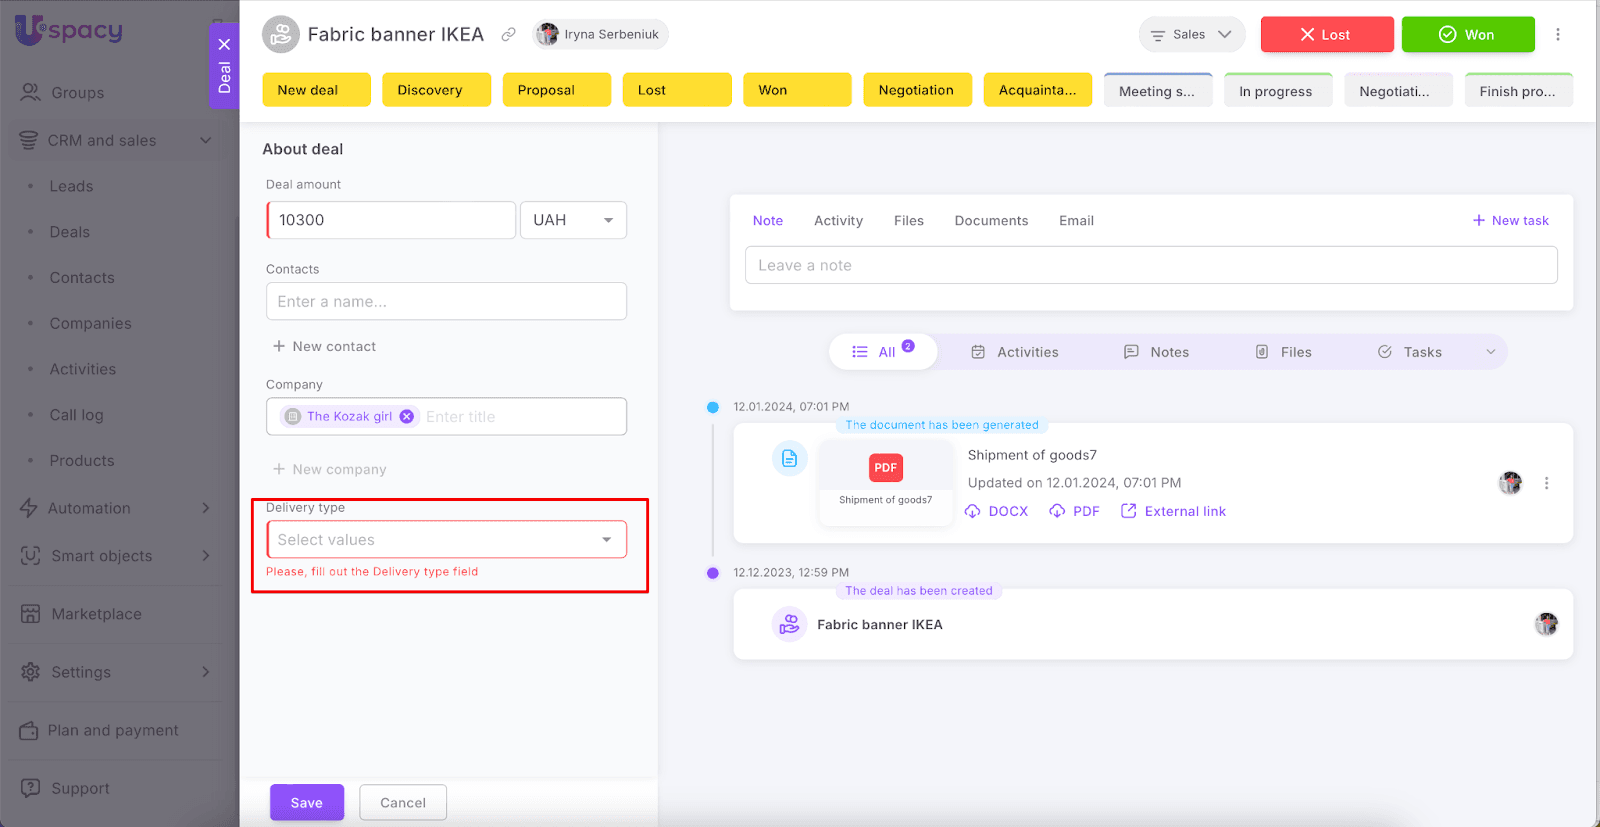Select the yellow Negotiation stage
The height and width of the screenshot is (827, 1600).
(x=916, y=90)
